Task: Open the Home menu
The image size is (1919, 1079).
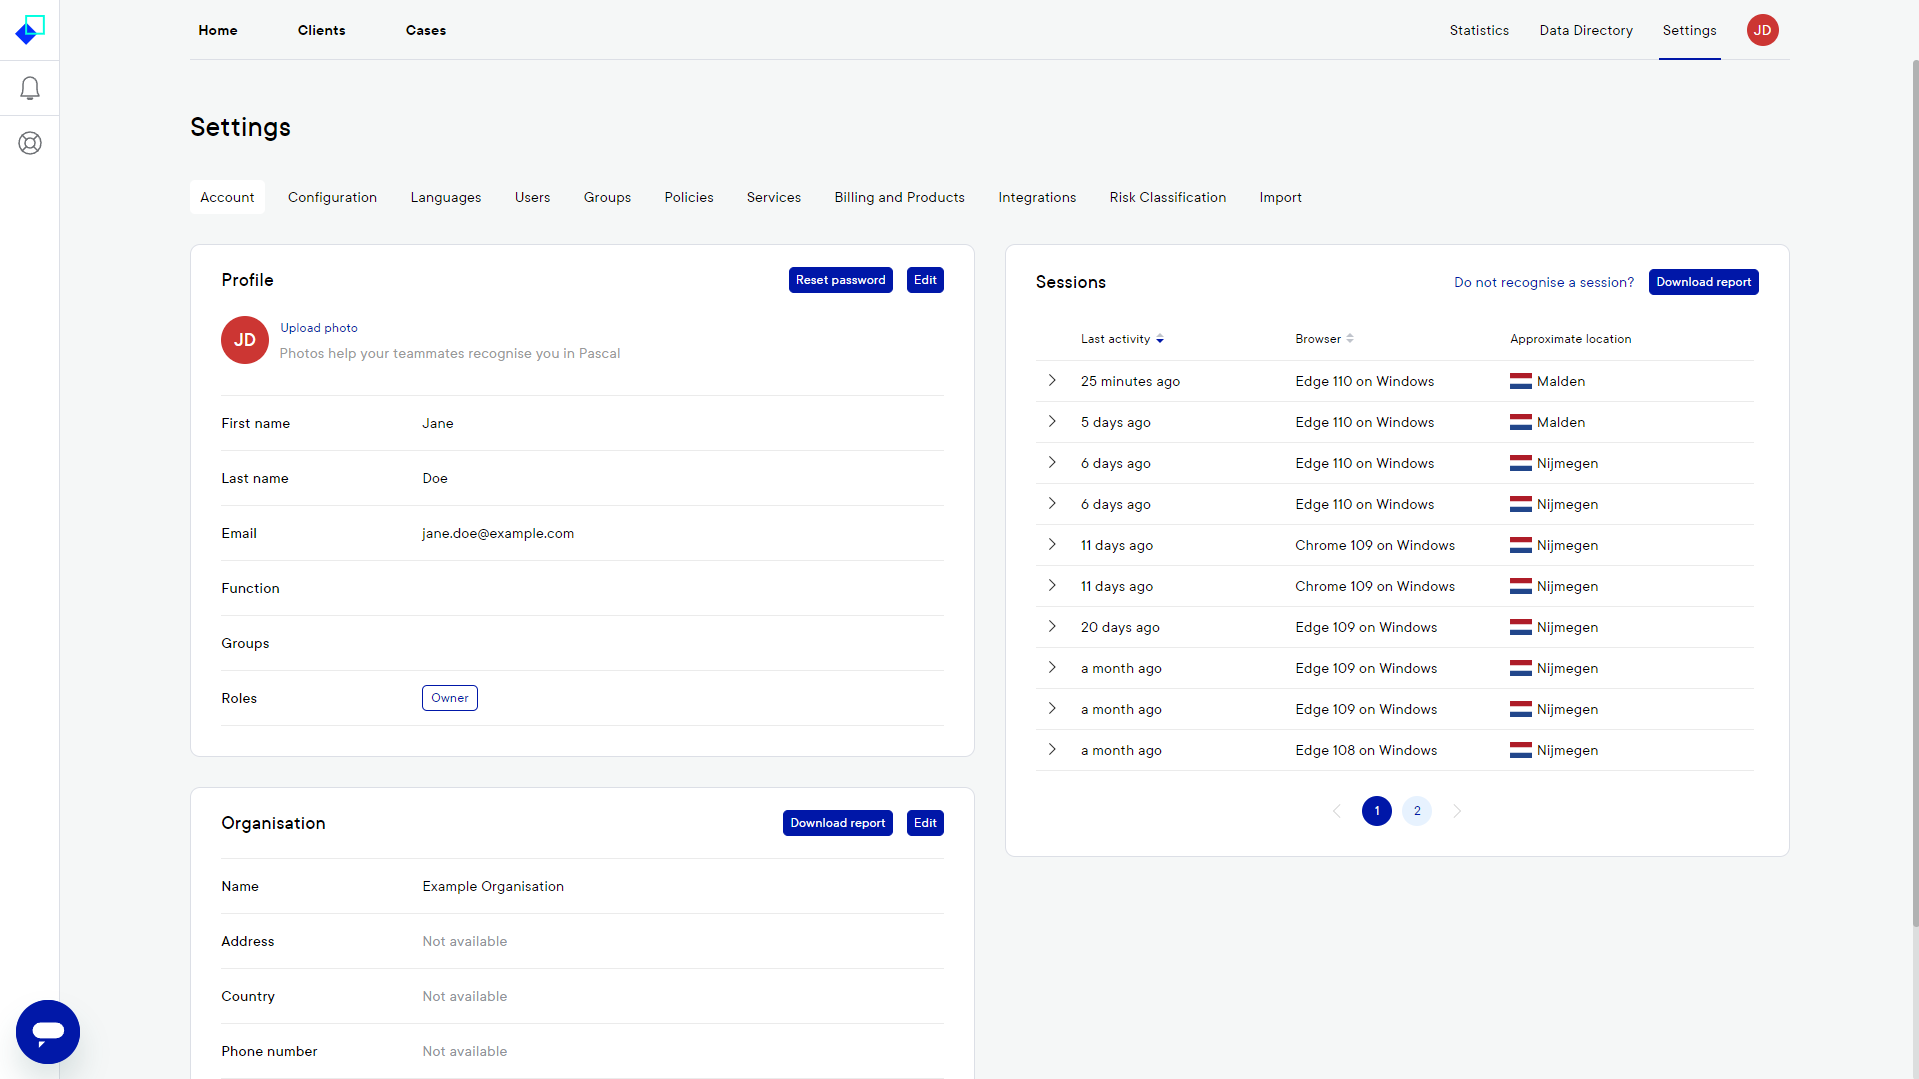Action: click(x=218, y=30)
